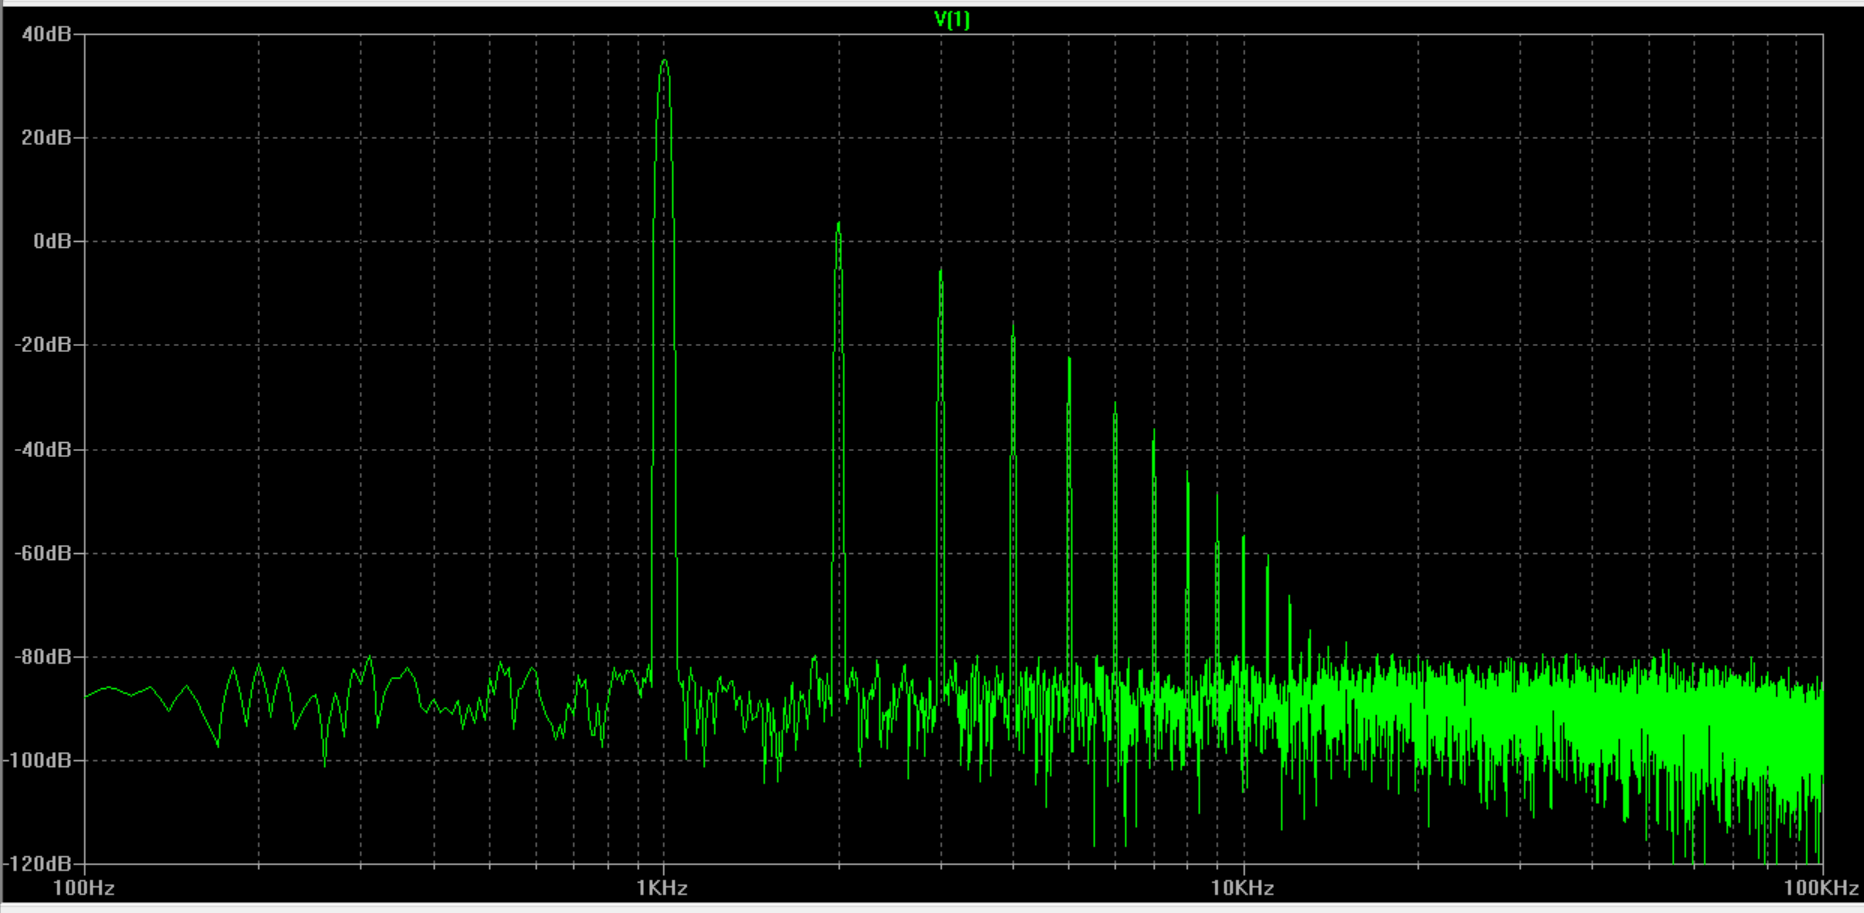Click the 0dB axis label
The height and width of the screenshot is (913, 1864).
coord(53,241)
